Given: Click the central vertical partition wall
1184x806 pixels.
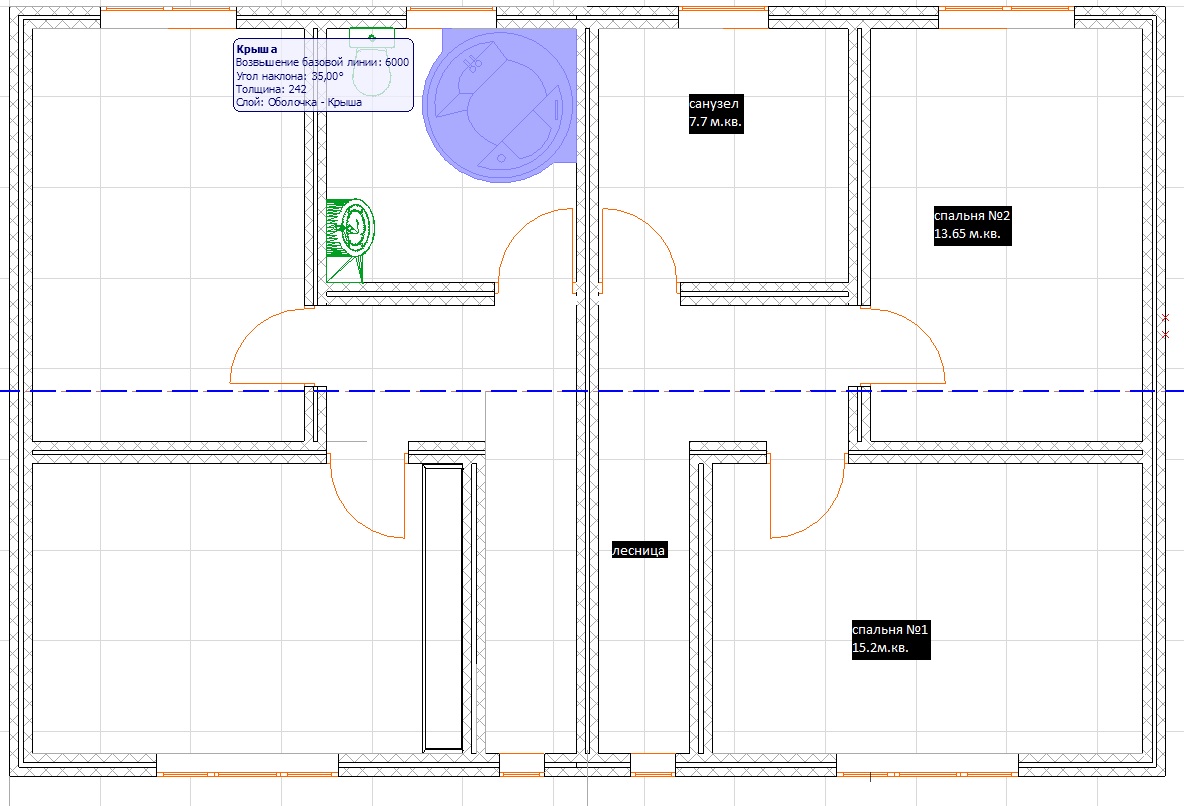Looking at the screenshot, I should (587, 391).
